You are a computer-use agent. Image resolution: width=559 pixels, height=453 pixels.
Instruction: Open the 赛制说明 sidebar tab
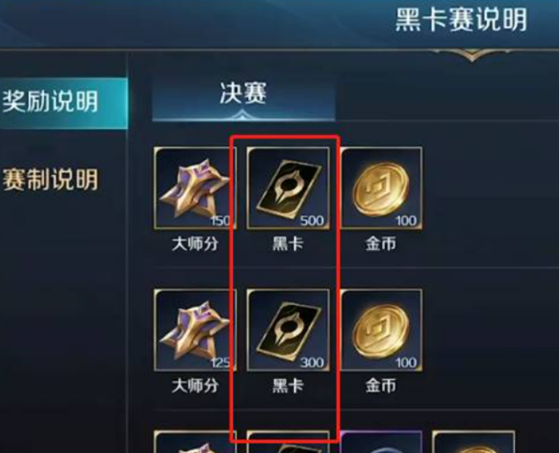tap(51, 180)
